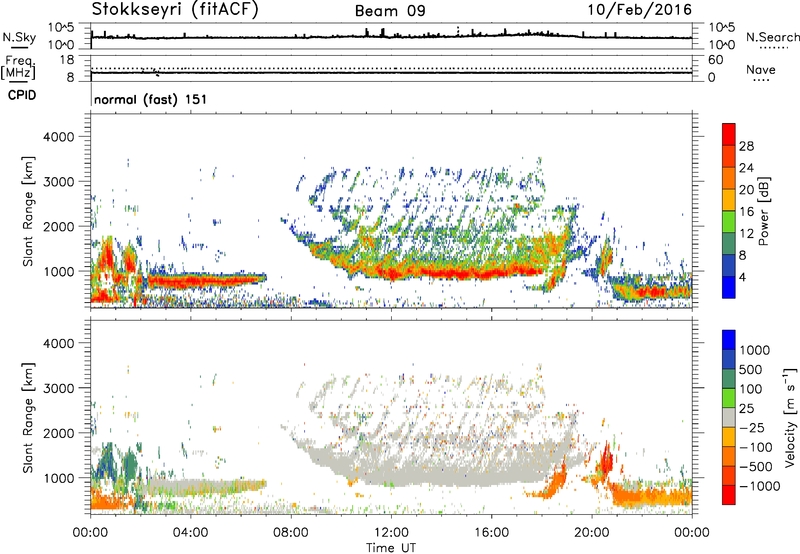Click the 'Beam 09' label
The height and width of the screenshot is (554, 800).
pyautogui.click(x=390, y=11)
